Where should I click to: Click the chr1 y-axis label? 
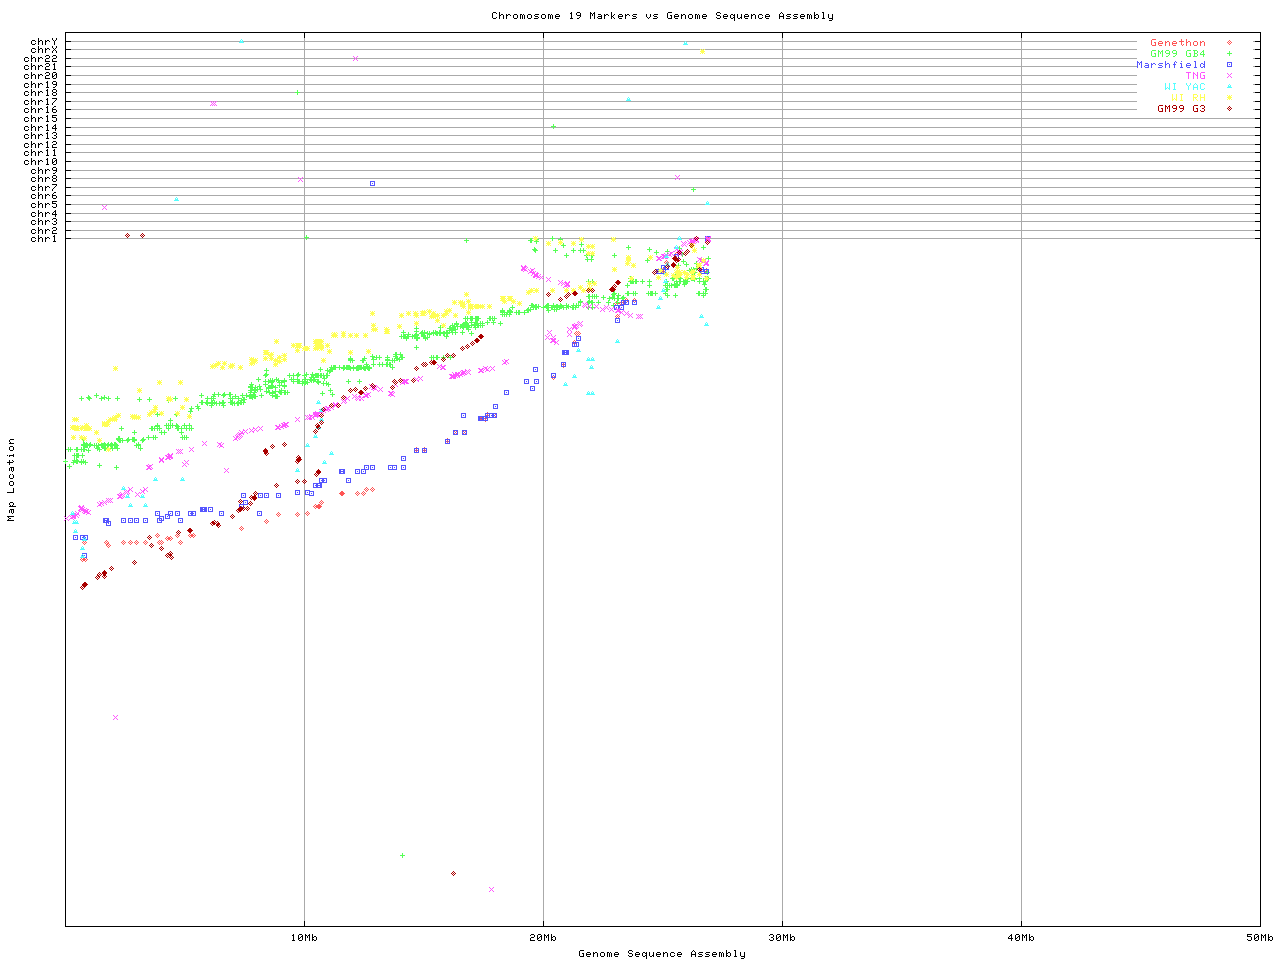point(44,239)
